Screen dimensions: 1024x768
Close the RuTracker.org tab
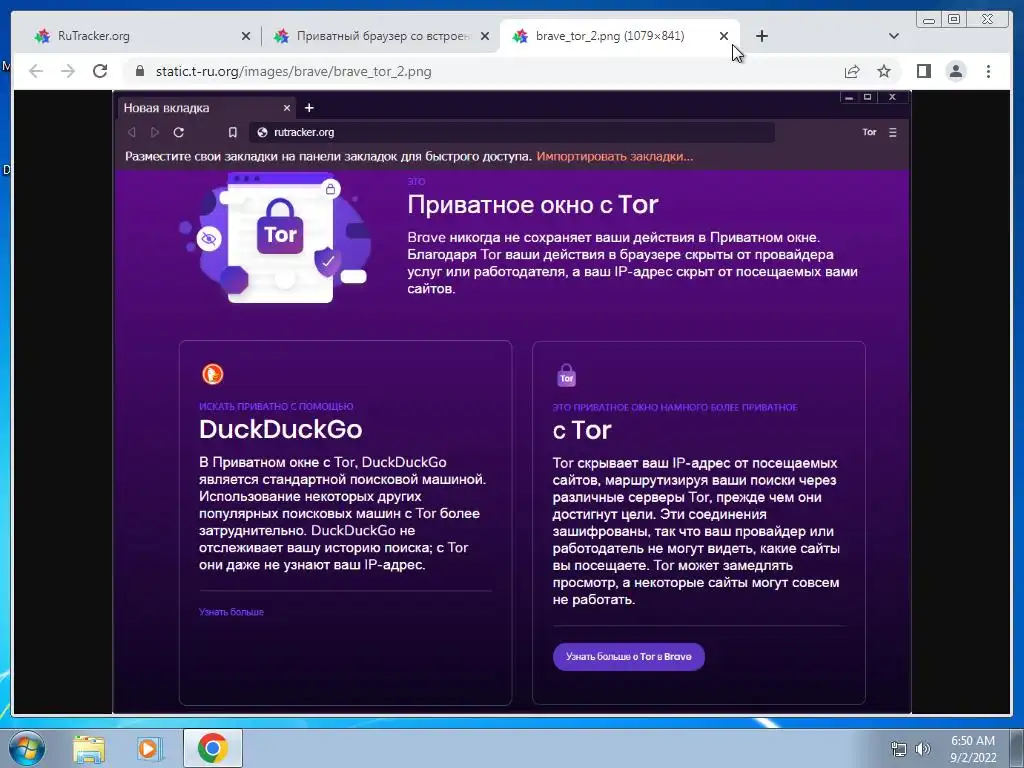click(x=246, y=37)
